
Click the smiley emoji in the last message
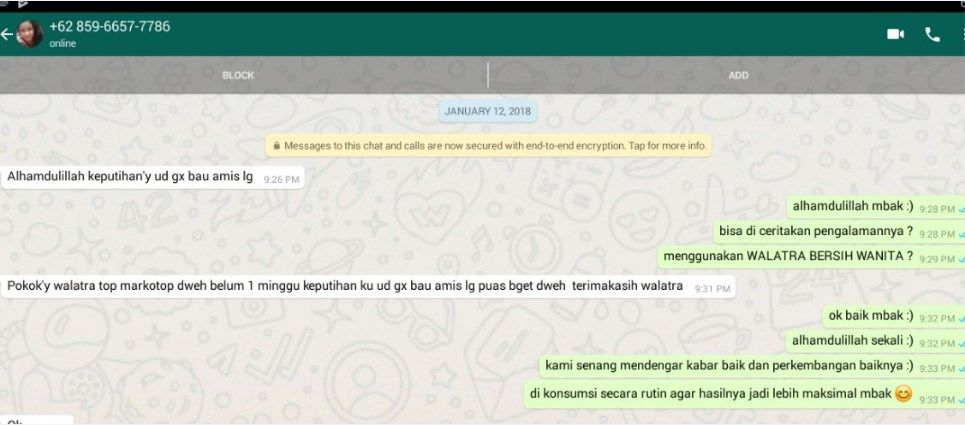[903, 394]
